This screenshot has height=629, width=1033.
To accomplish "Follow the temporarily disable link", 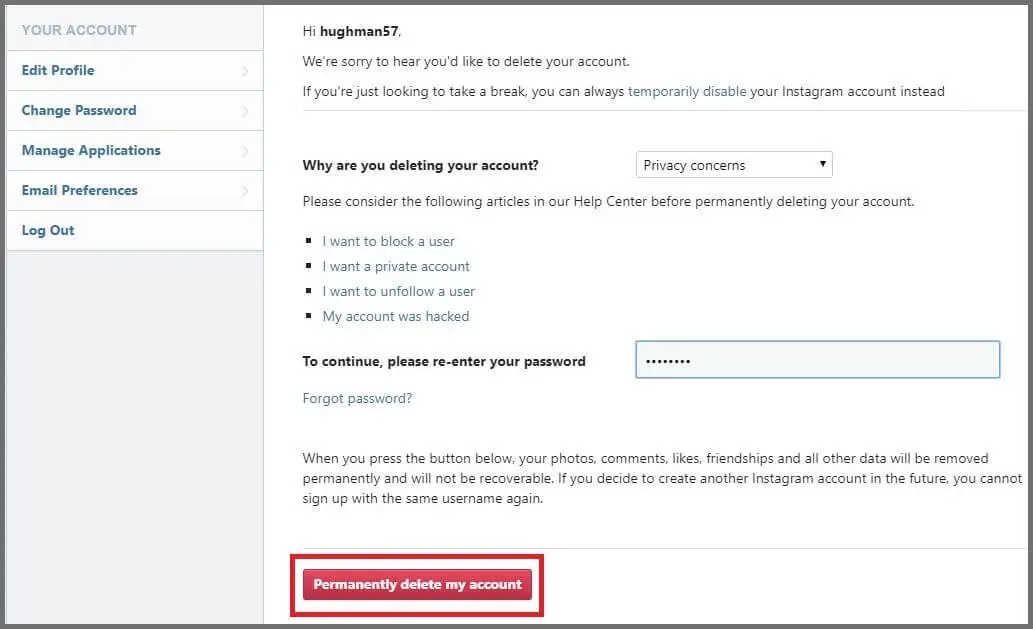I will click(x=687, y=91).
